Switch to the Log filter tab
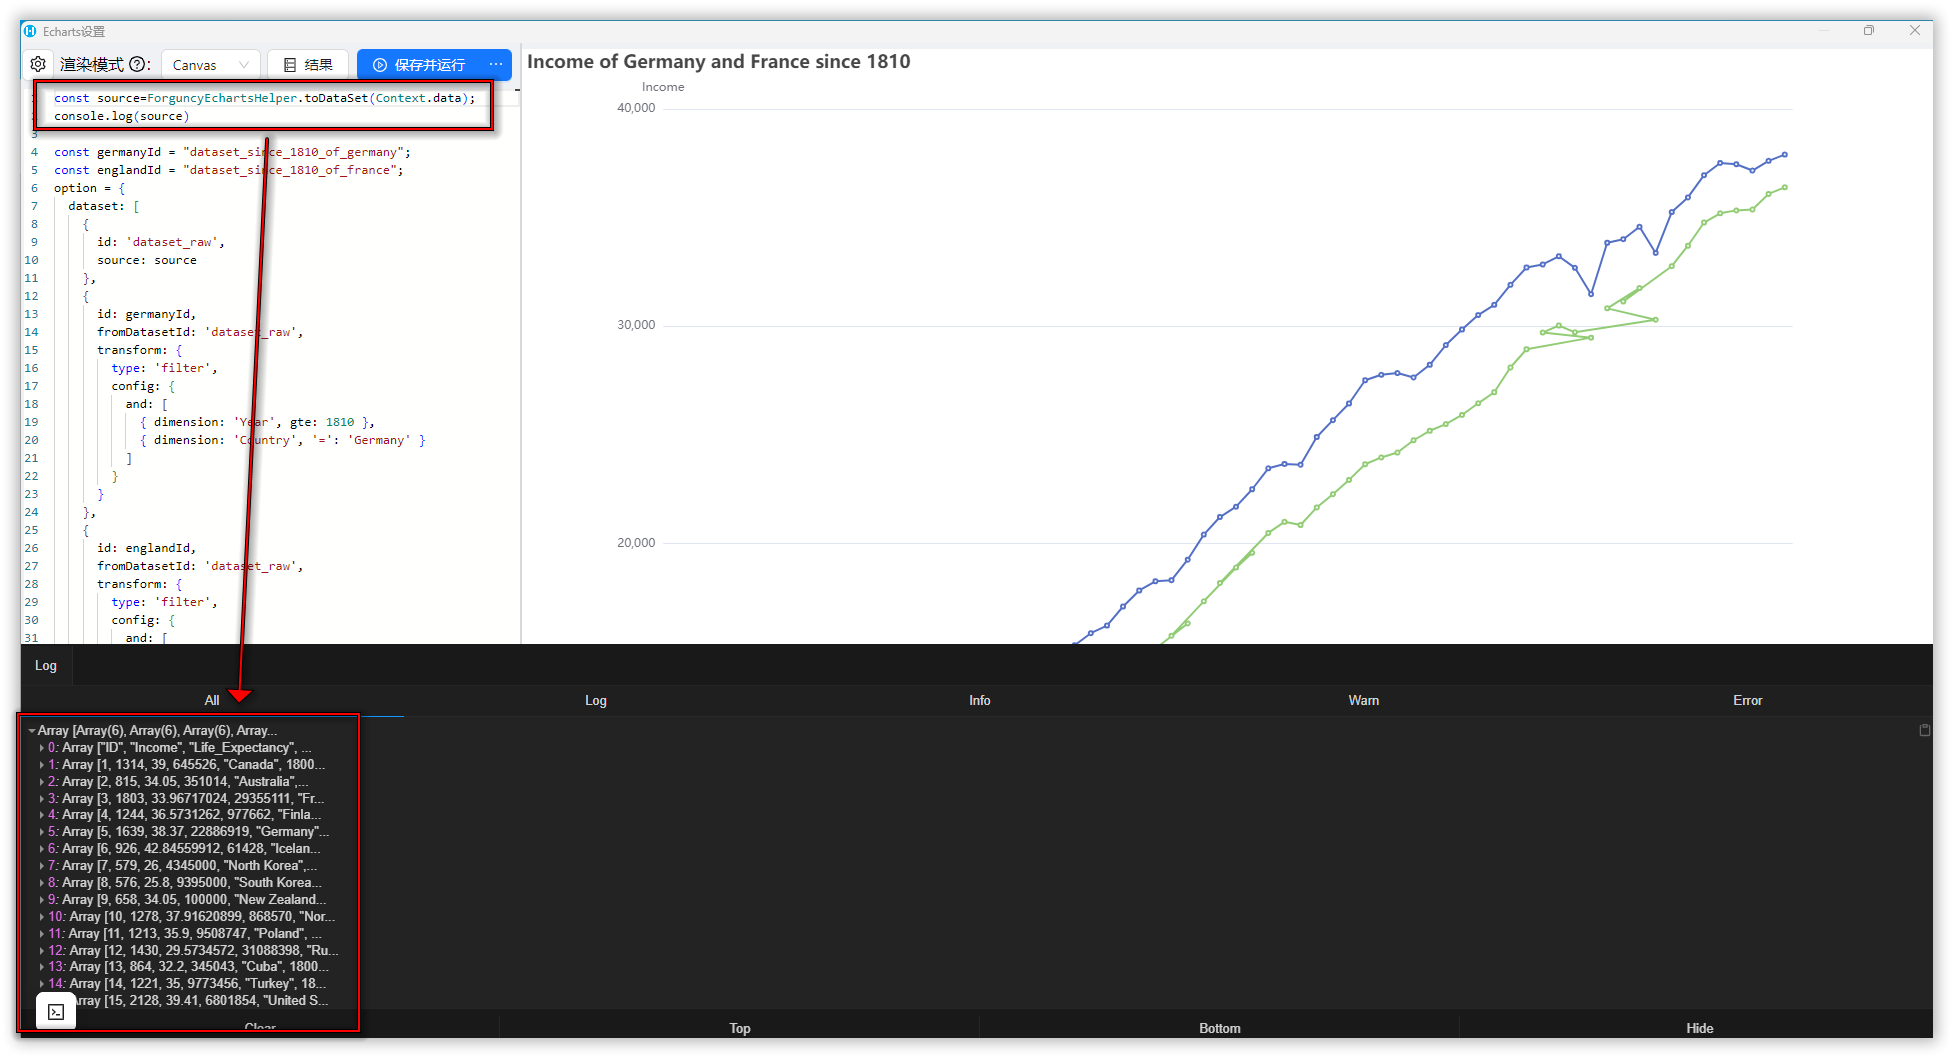This screenshot has height=1058, width=1953. point(596,700)
